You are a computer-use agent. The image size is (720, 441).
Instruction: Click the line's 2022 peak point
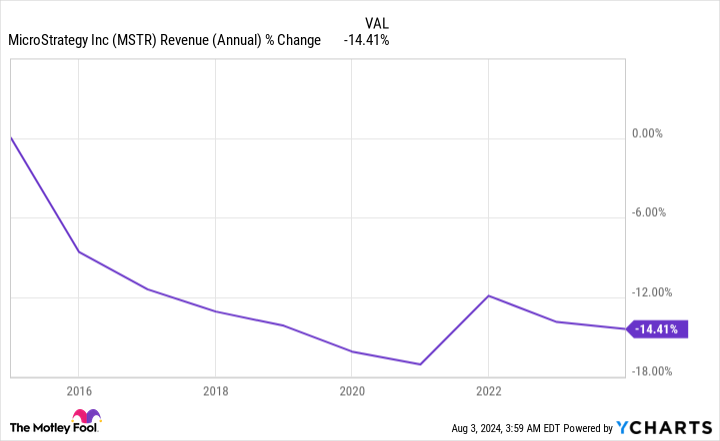(x=489, y=295)
